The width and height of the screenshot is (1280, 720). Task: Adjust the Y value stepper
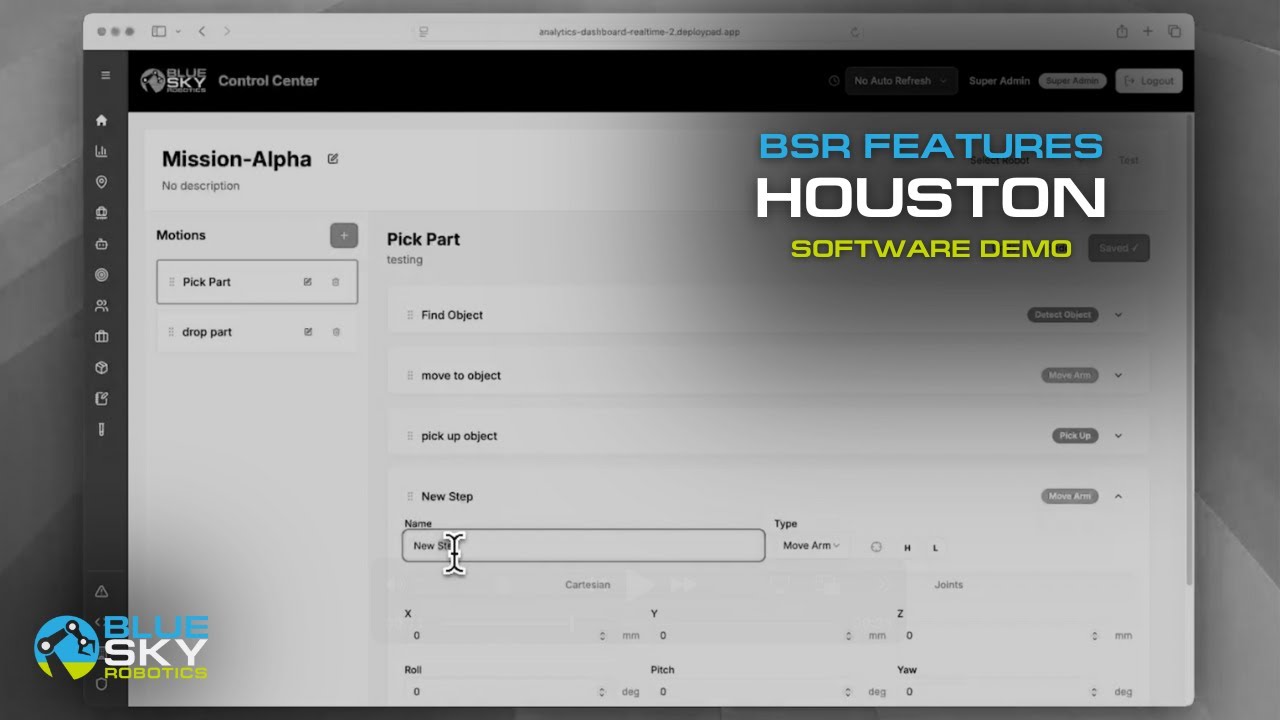(x=848, y=636)
